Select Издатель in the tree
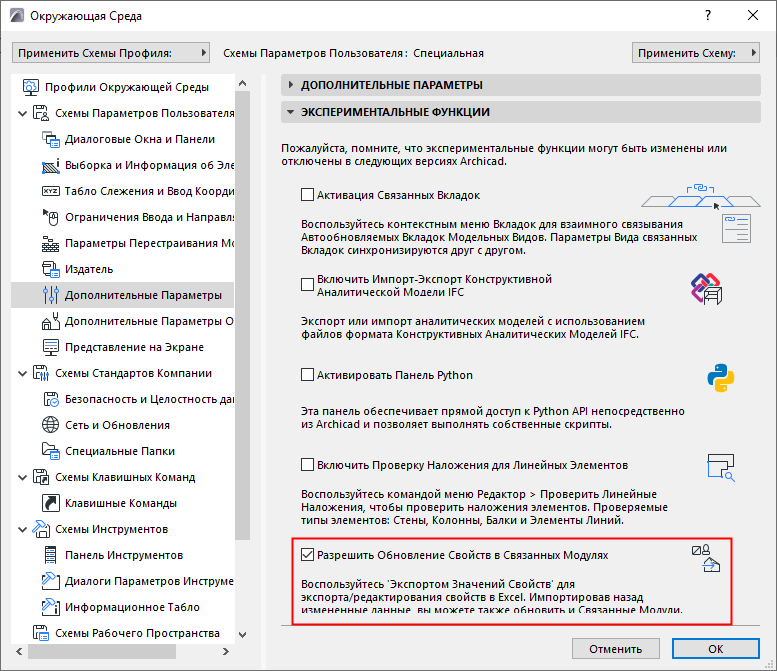 (89, 269)
